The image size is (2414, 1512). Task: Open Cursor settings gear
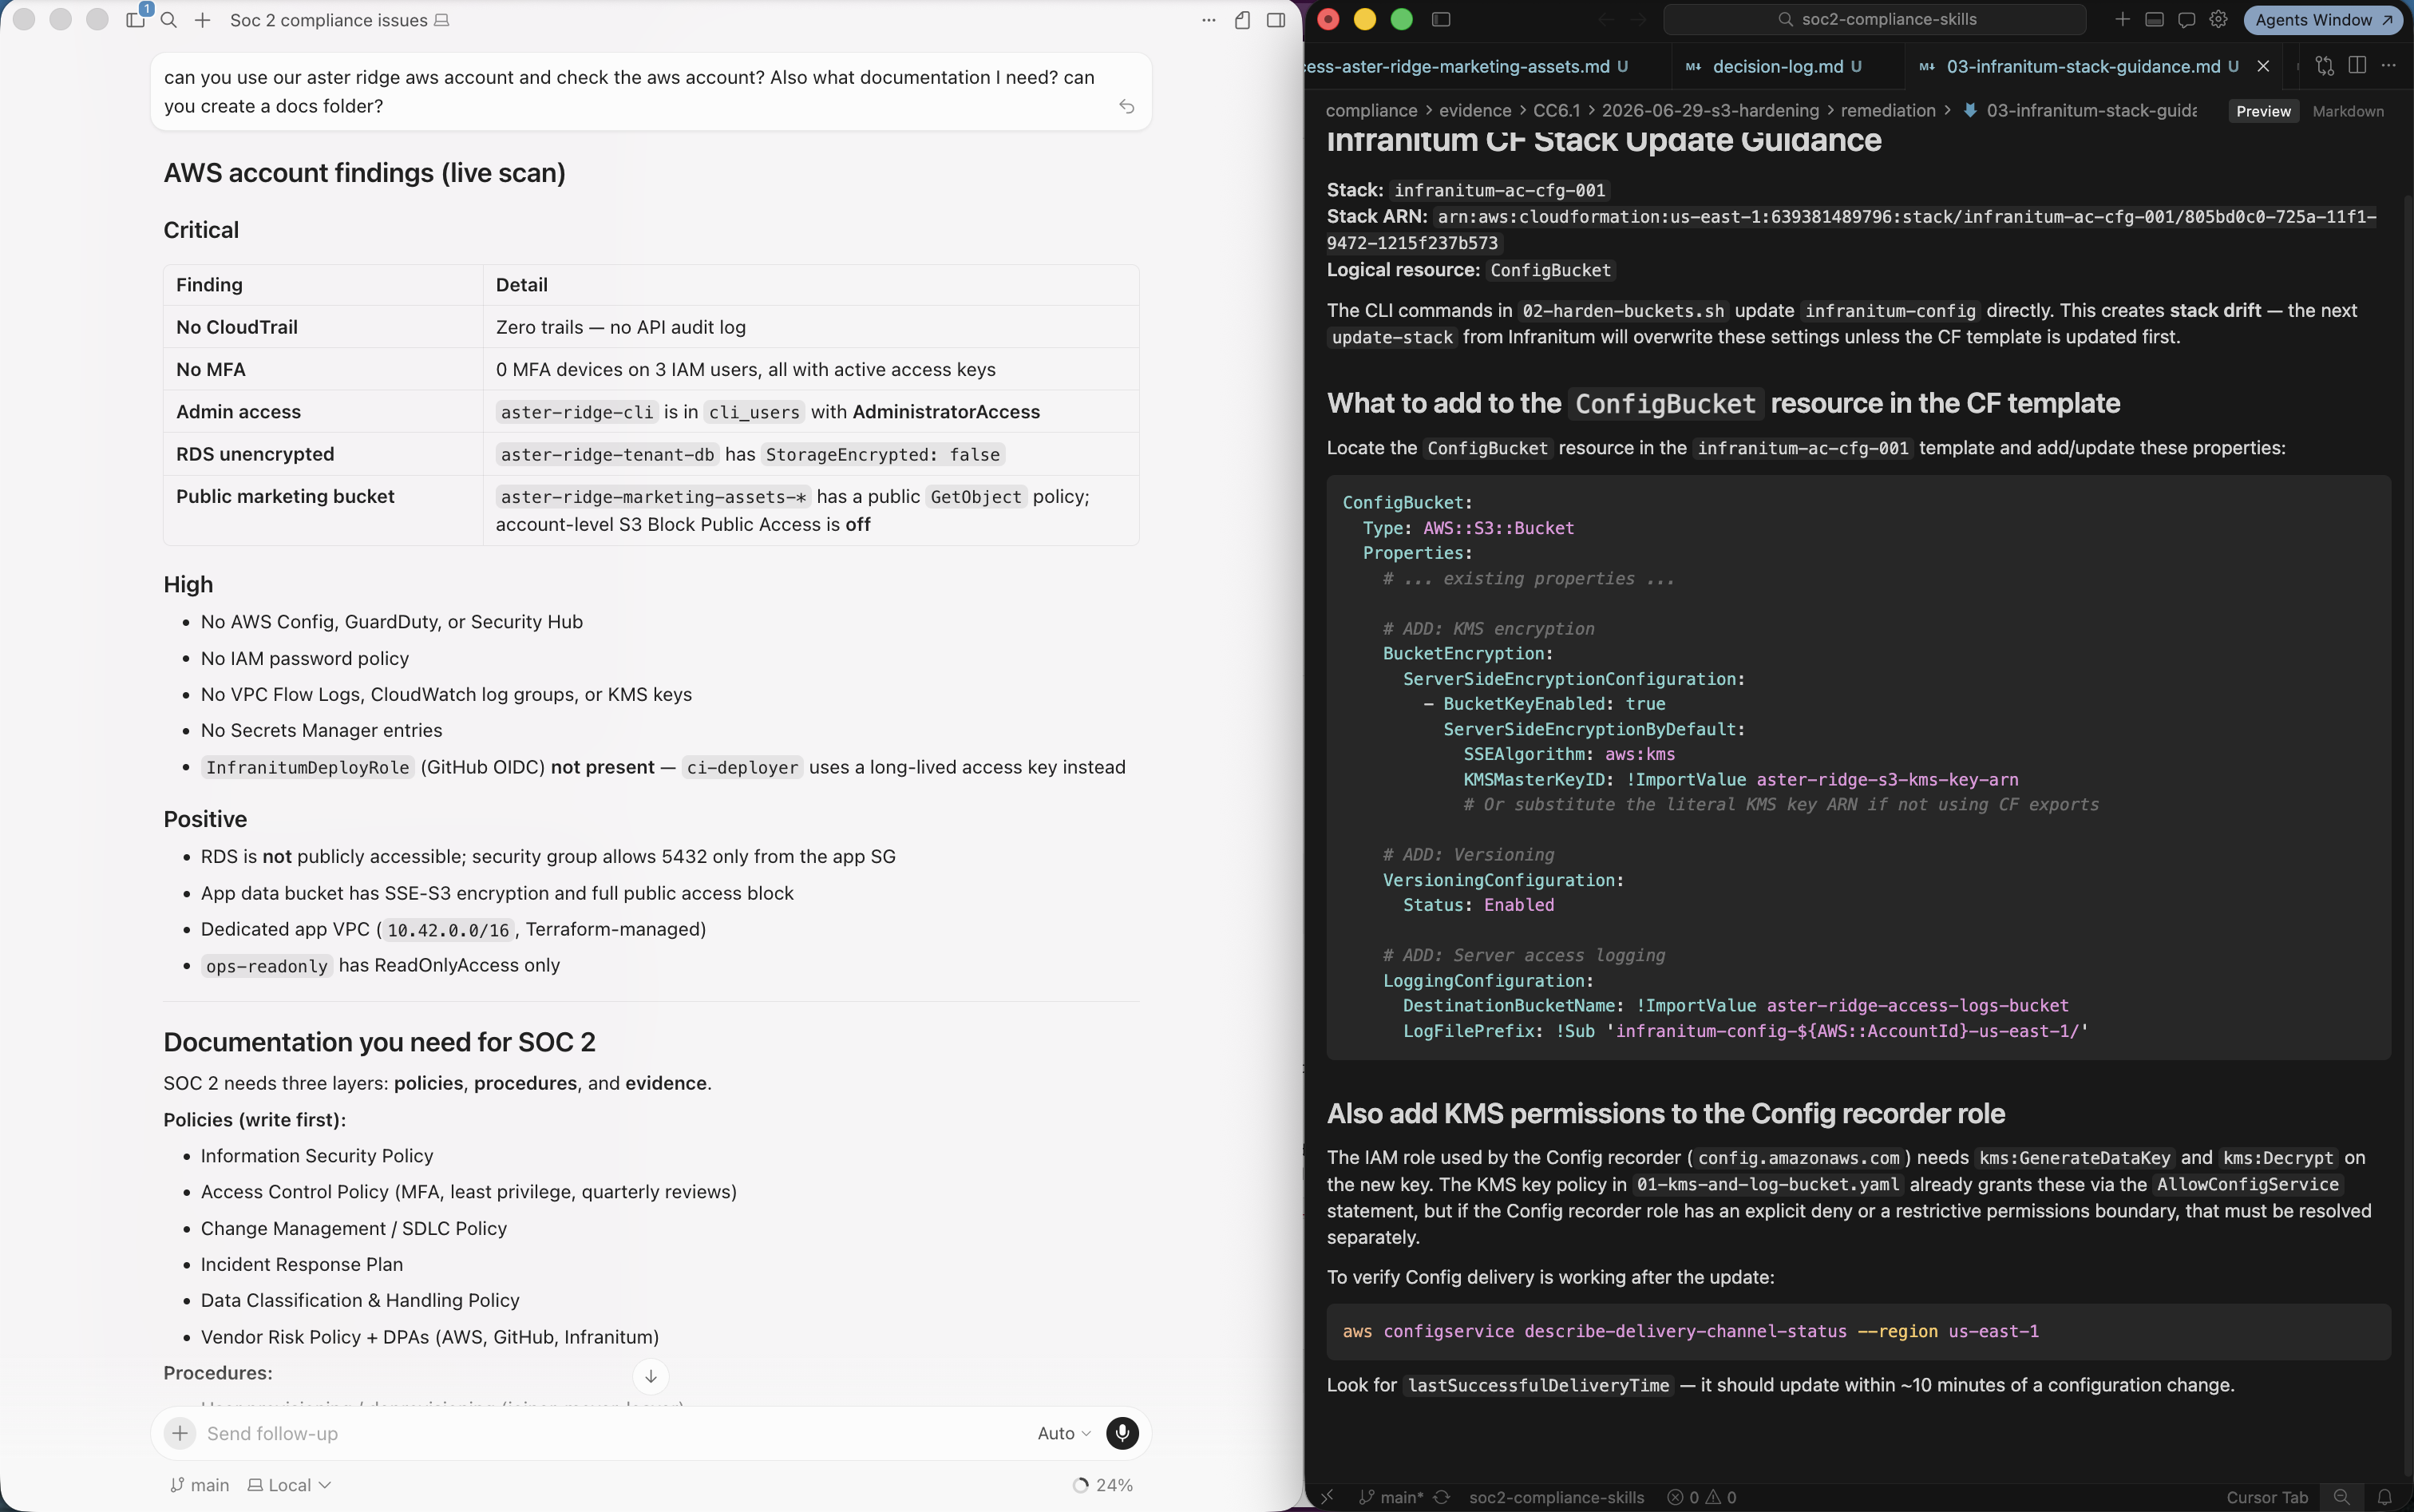point(2218,19)
